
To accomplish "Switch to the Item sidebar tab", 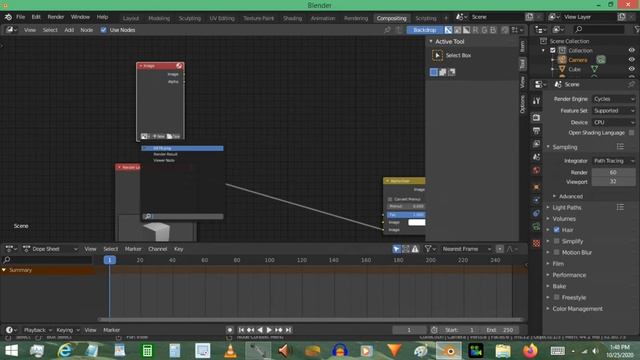I will (522, 46).
